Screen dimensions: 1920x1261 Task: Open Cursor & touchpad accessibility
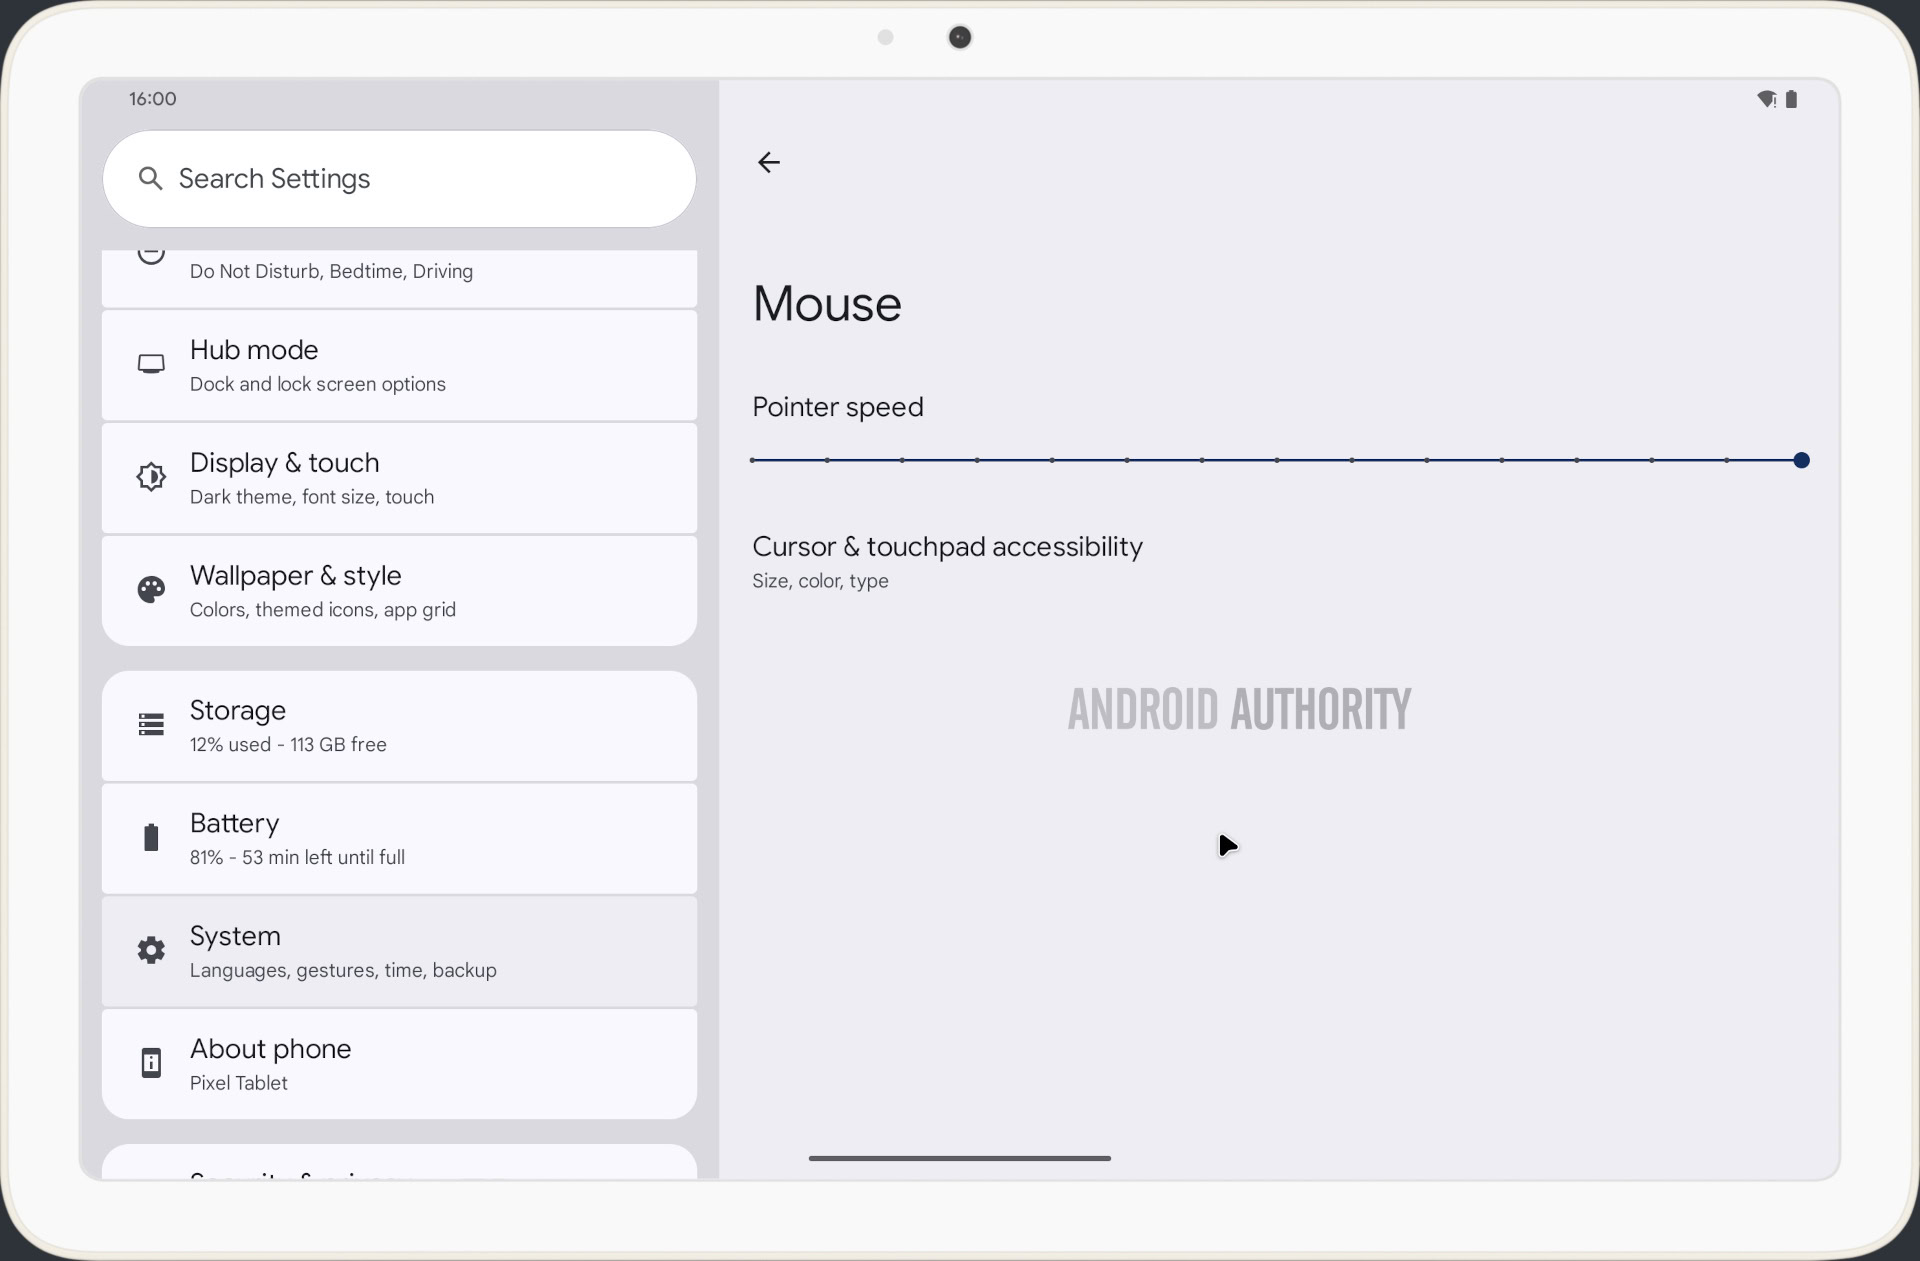(x=946, y=562)
